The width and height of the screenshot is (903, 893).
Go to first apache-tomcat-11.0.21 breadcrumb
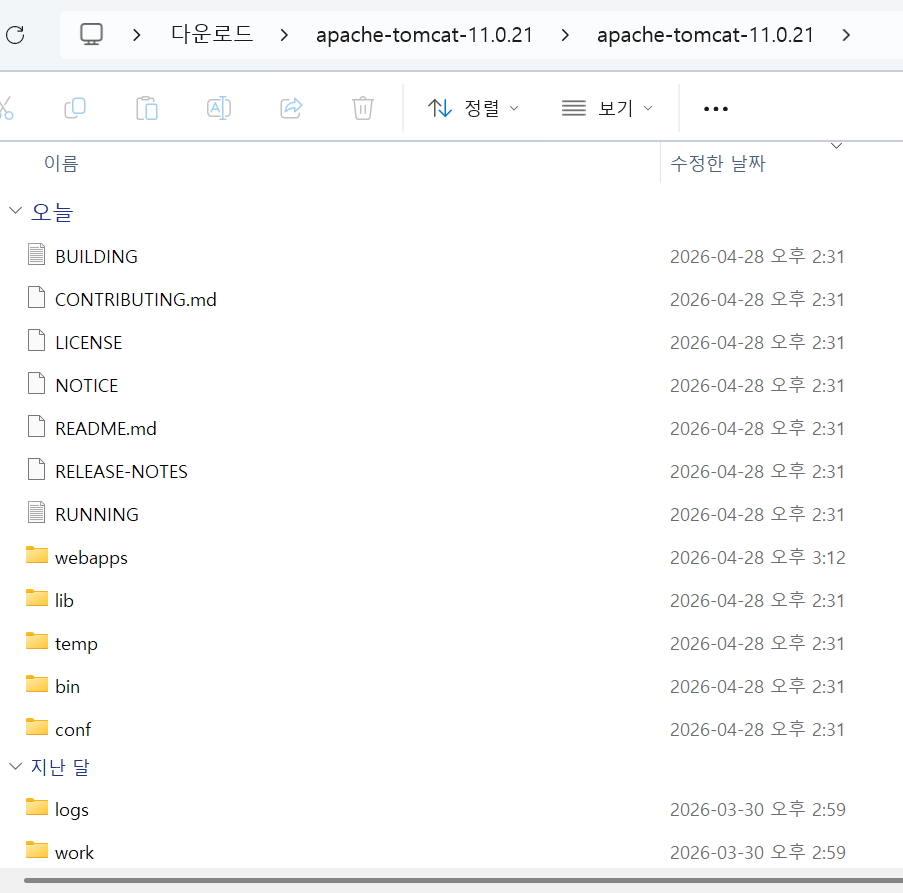[x=424, y=35]
